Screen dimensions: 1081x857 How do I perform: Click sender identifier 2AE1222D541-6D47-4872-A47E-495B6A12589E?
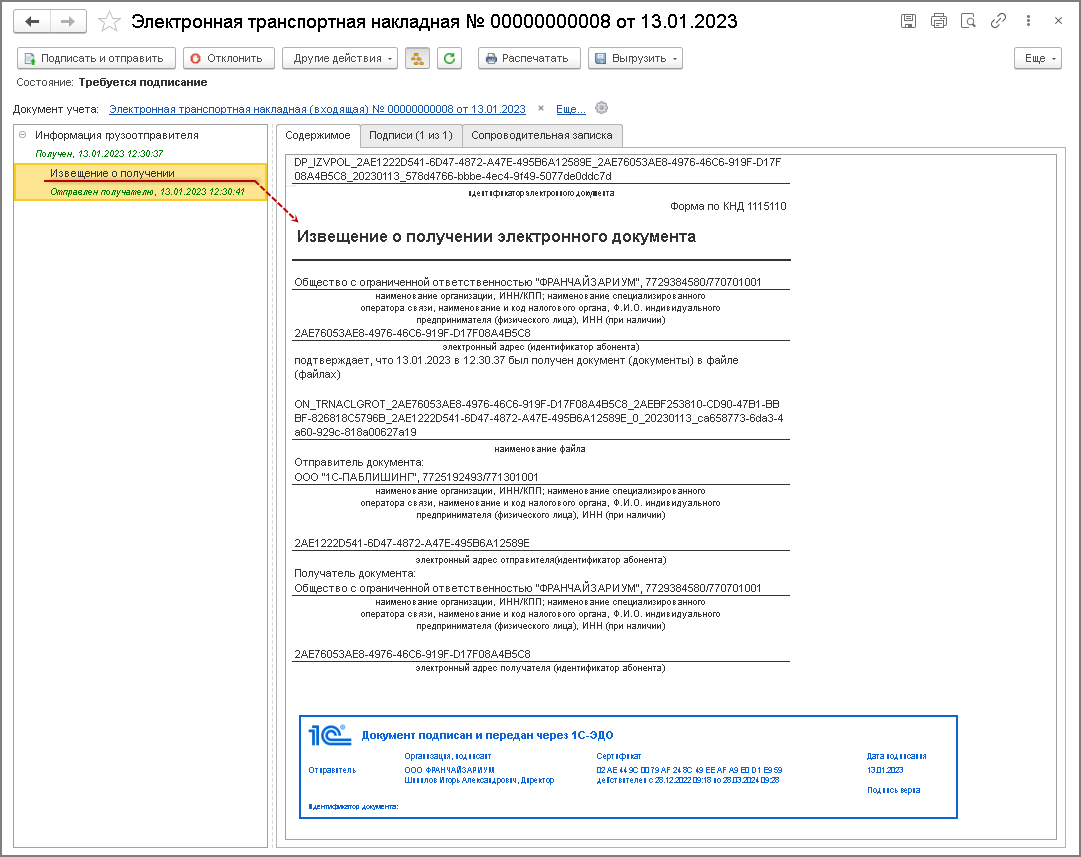(412, 543)
